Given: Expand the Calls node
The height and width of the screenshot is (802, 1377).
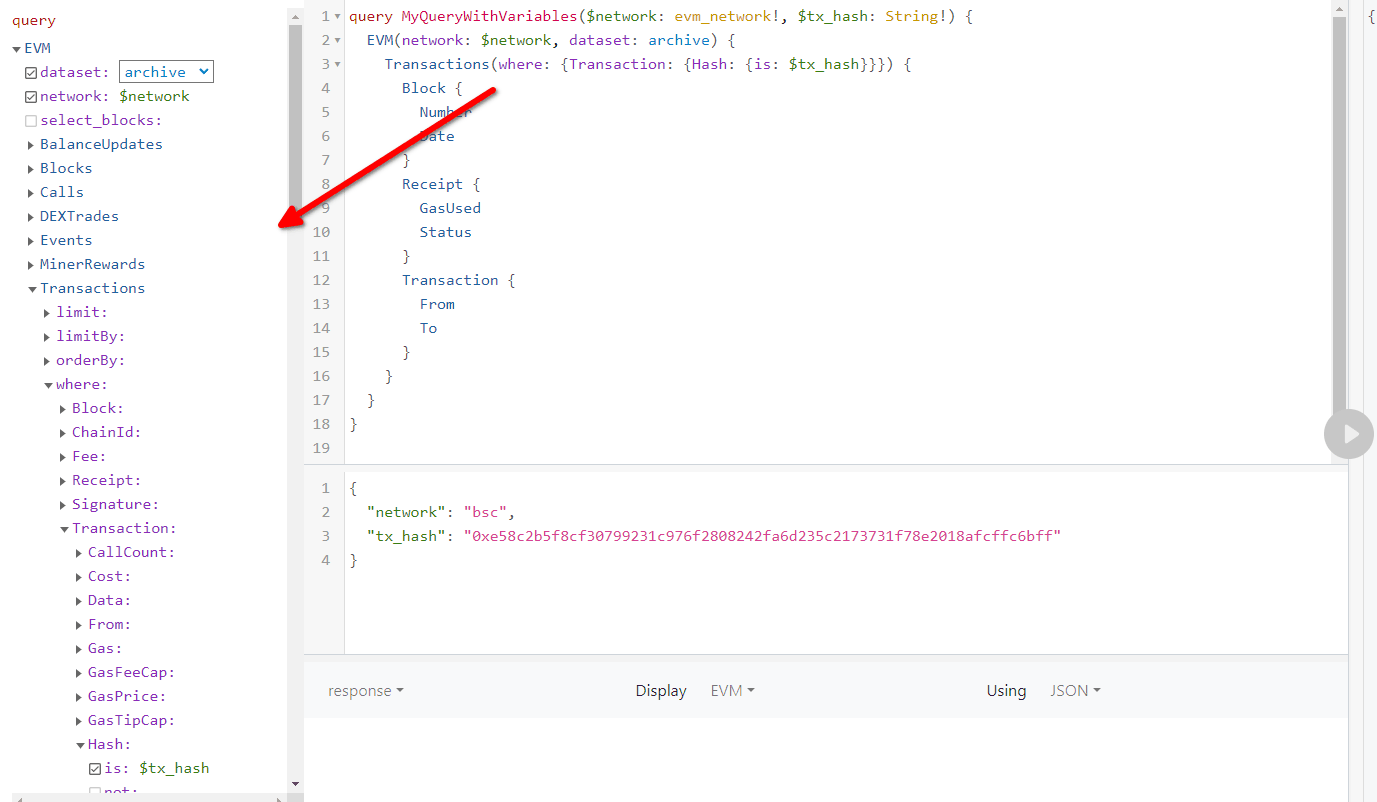Looking at the screenshot, I should (x=31, y=193).
